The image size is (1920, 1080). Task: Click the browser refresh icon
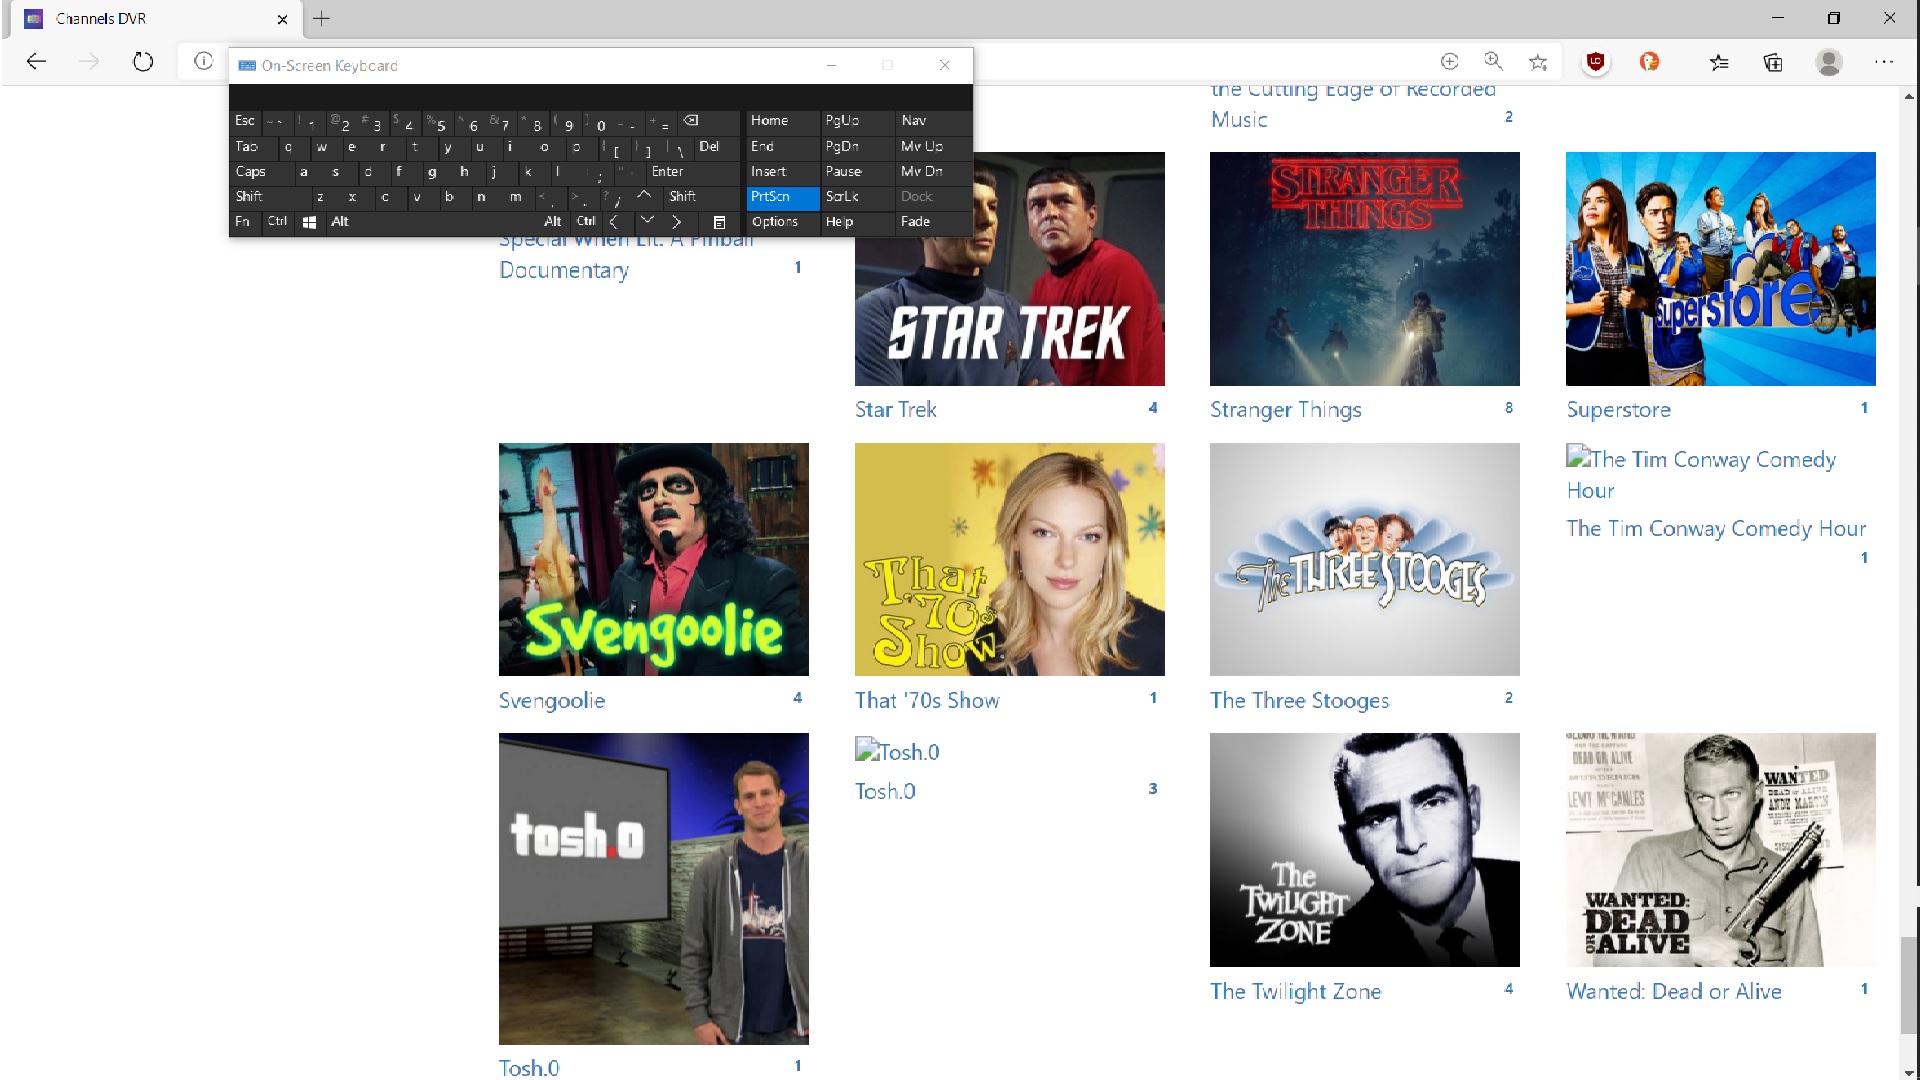(143, 62)
